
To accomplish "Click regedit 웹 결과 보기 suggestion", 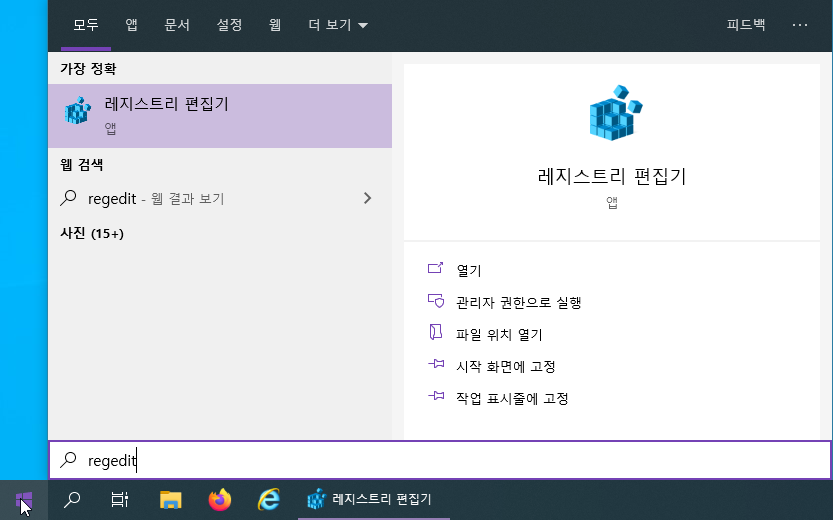I will point(220,199).
